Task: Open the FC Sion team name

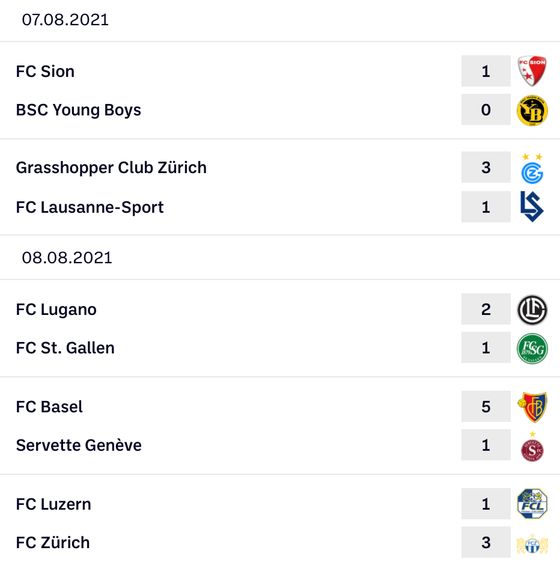Action: pyautogui.click(x=45, y=71)
